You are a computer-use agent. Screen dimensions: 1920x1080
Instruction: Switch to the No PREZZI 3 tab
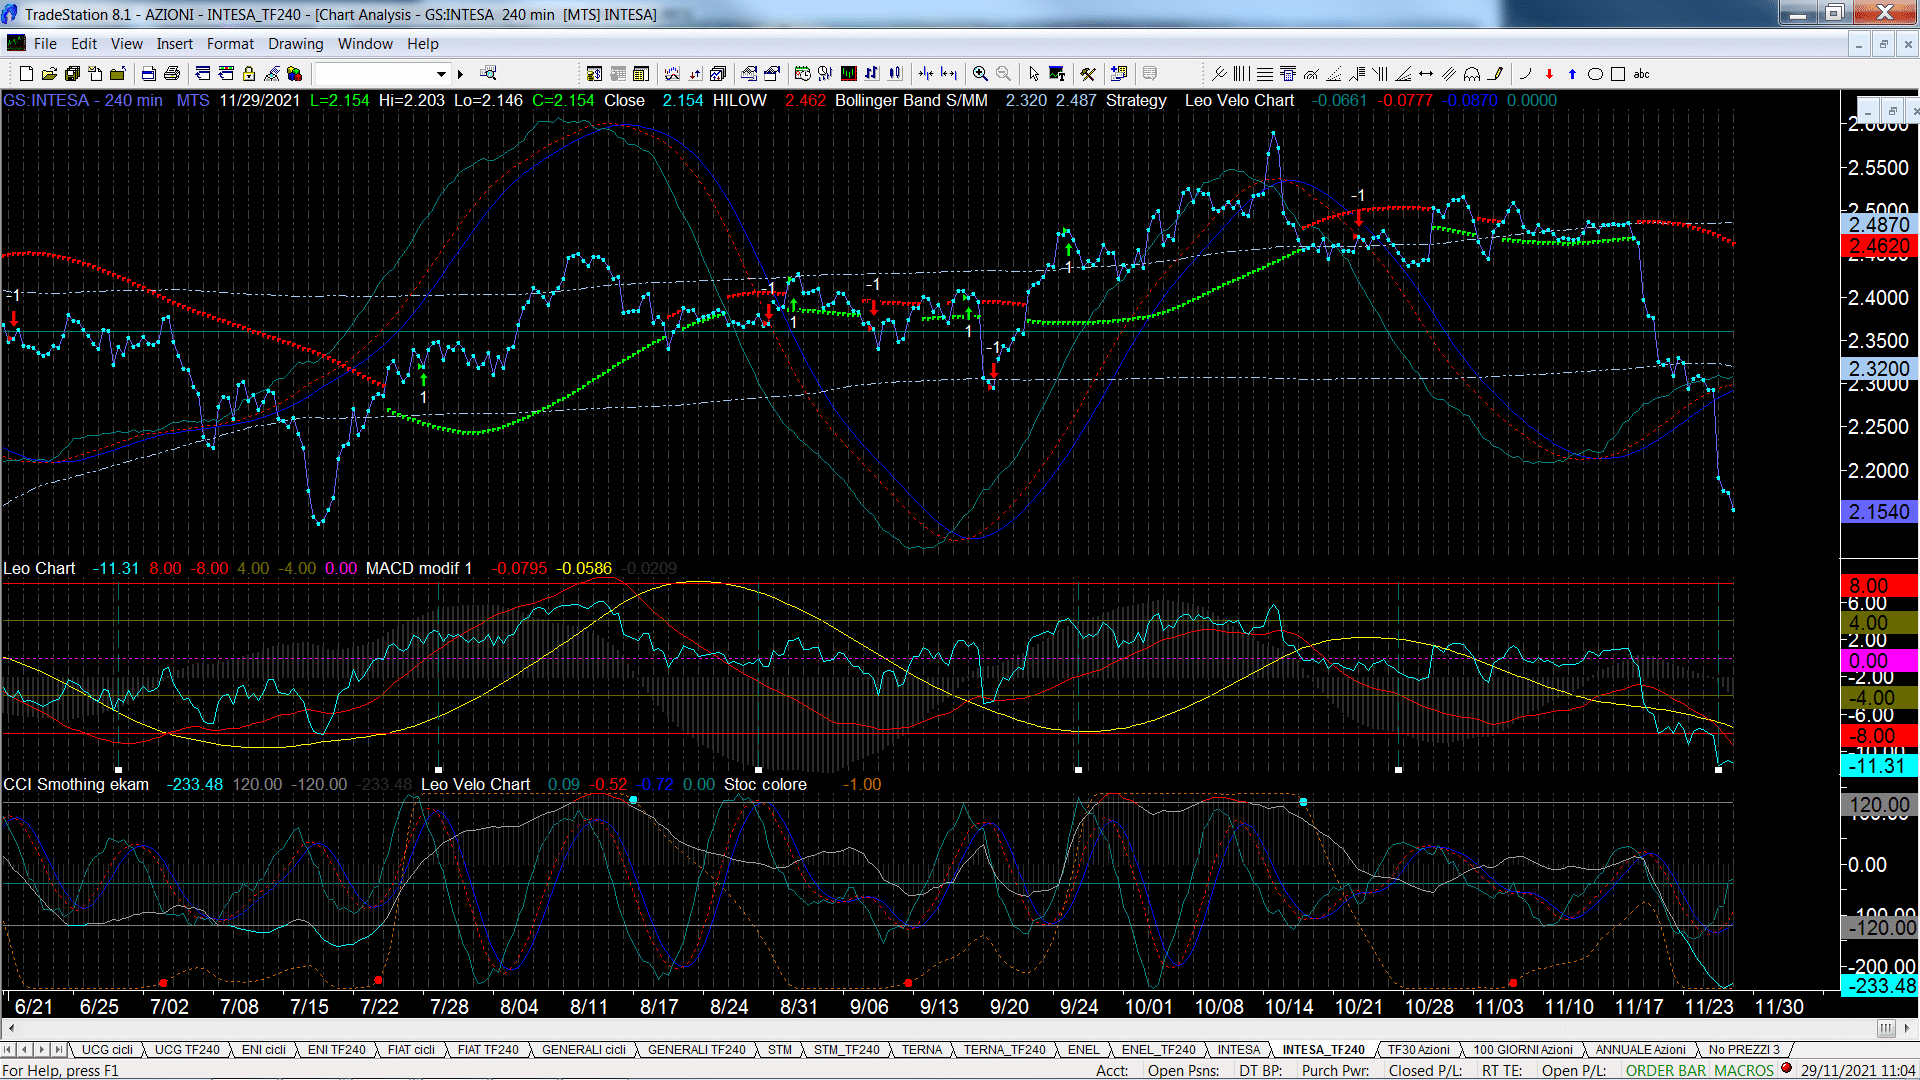(1744, 1050)
